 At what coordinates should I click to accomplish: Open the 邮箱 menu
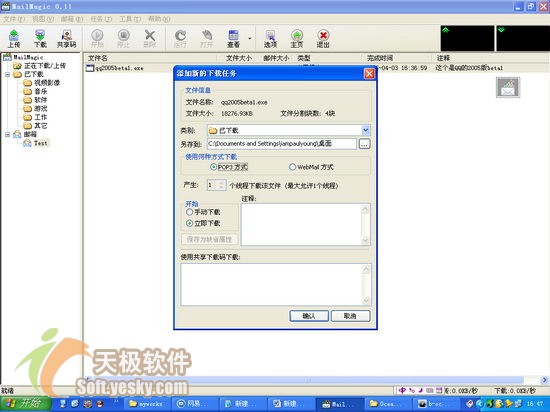(72, 19)
